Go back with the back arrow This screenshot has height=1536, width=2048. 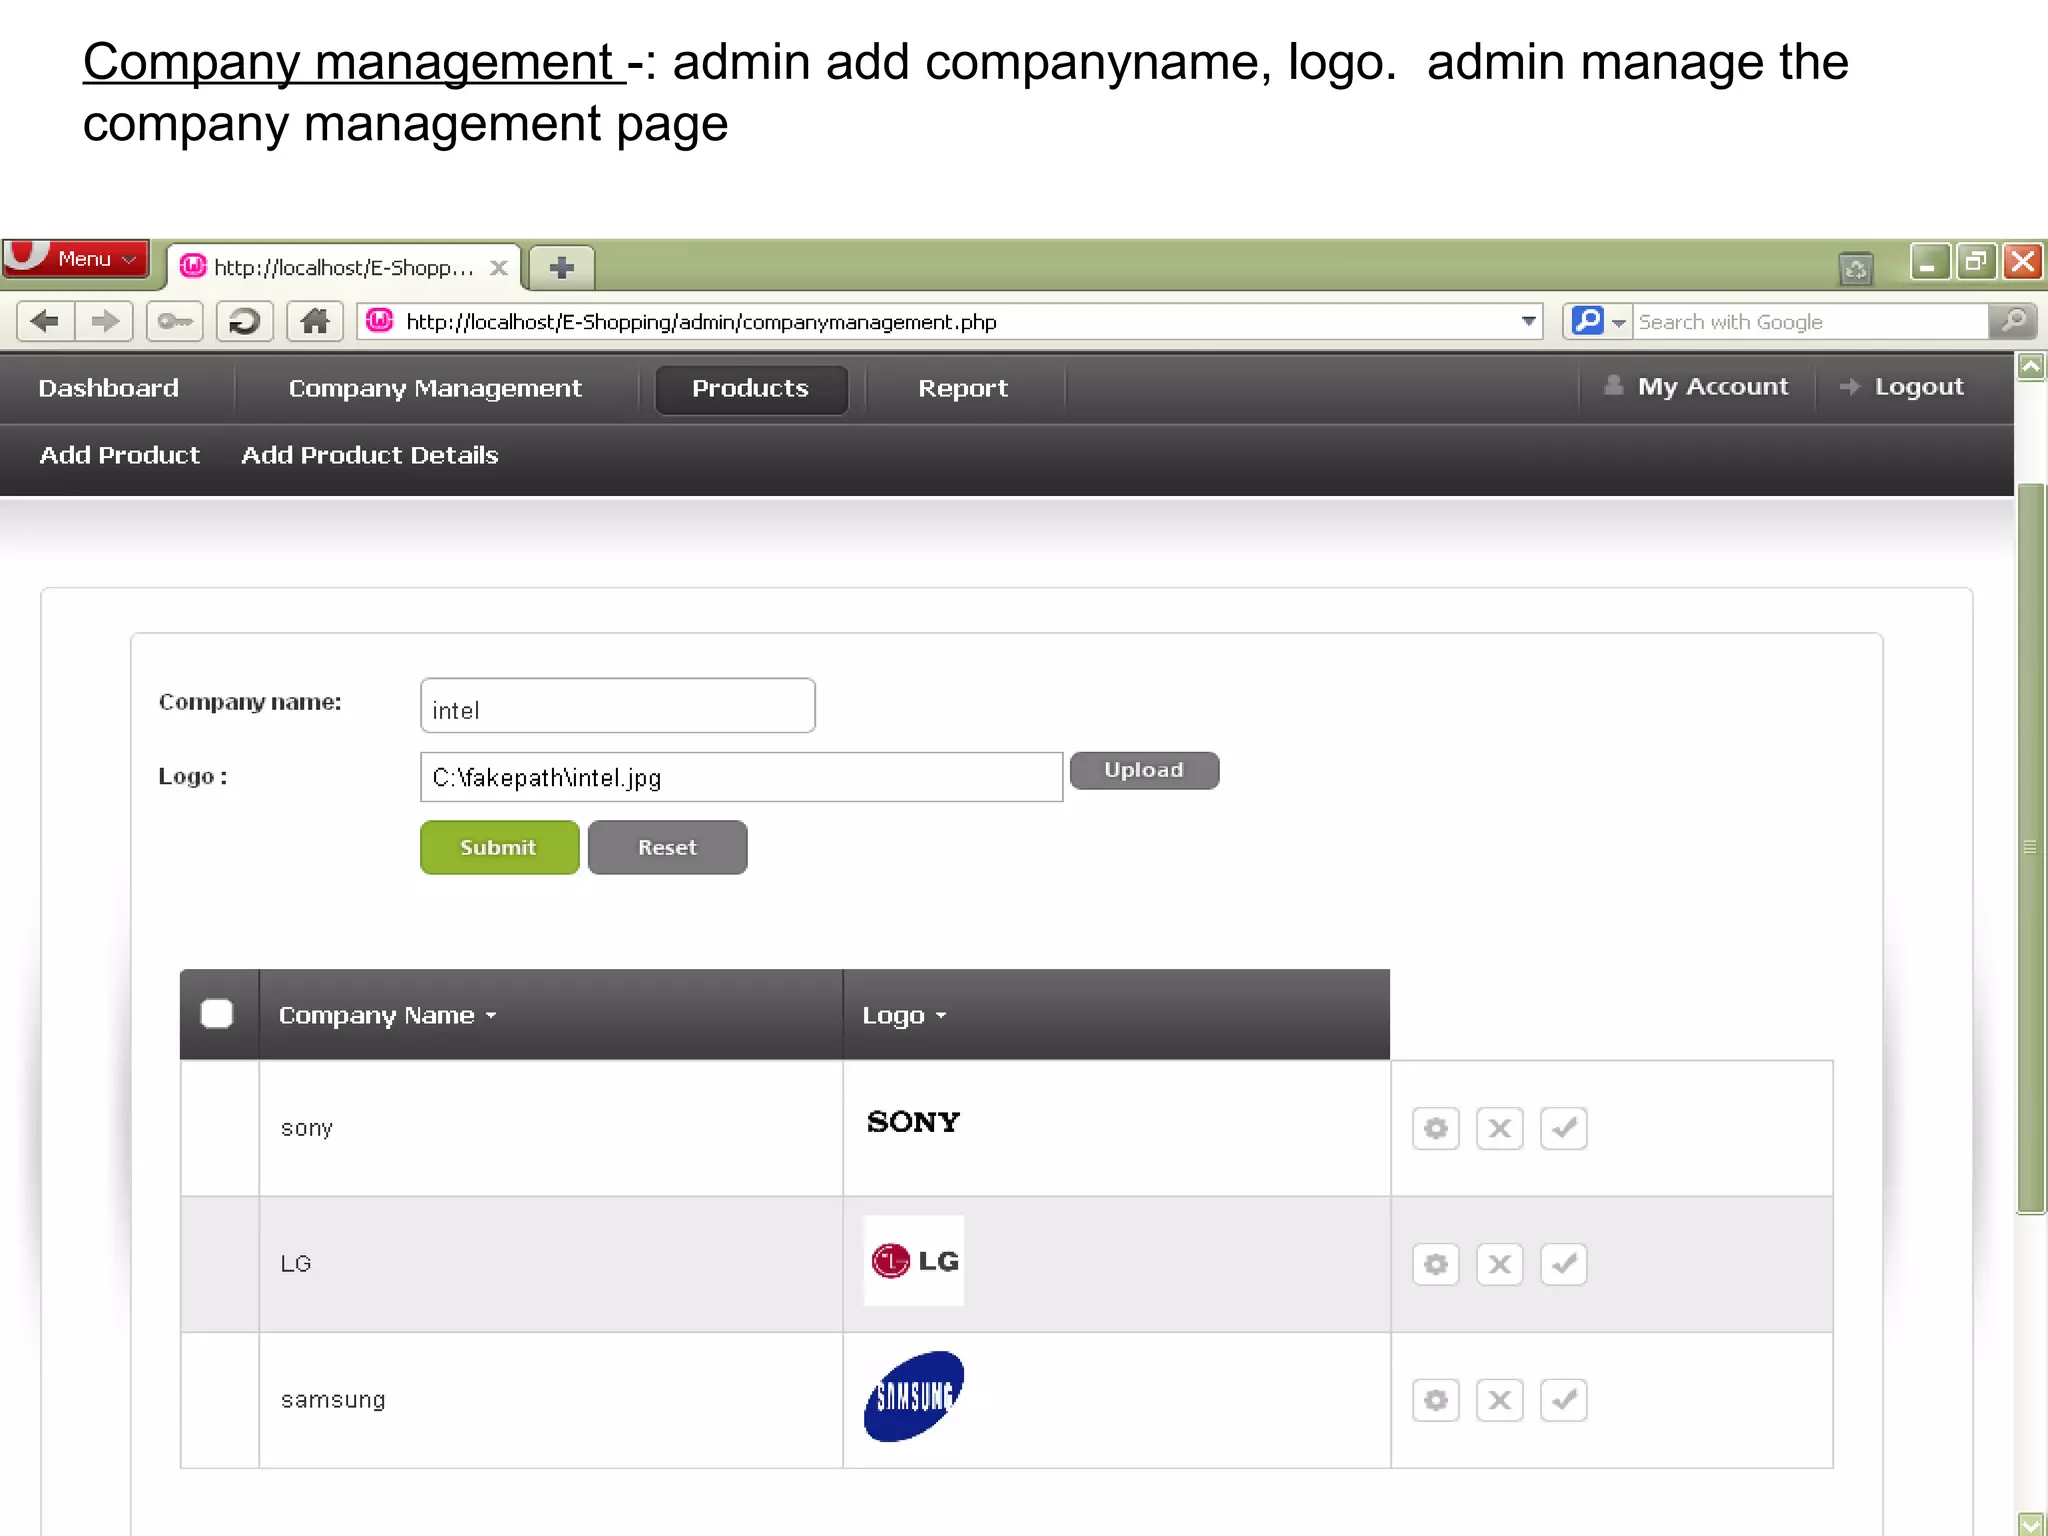(x=46, y=322)
